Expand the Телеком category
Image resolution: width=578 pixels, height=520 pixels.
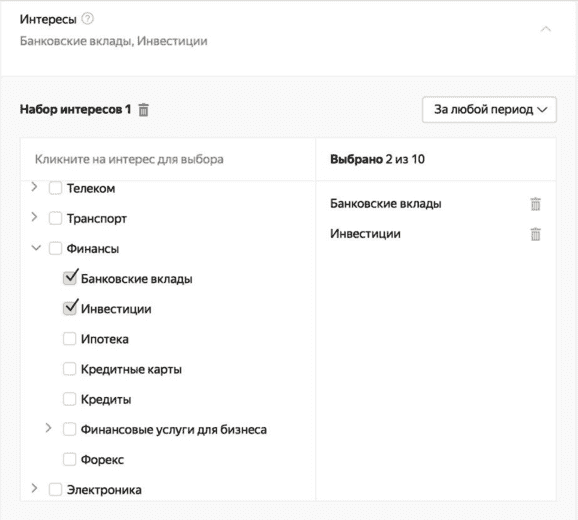[34, 187]
